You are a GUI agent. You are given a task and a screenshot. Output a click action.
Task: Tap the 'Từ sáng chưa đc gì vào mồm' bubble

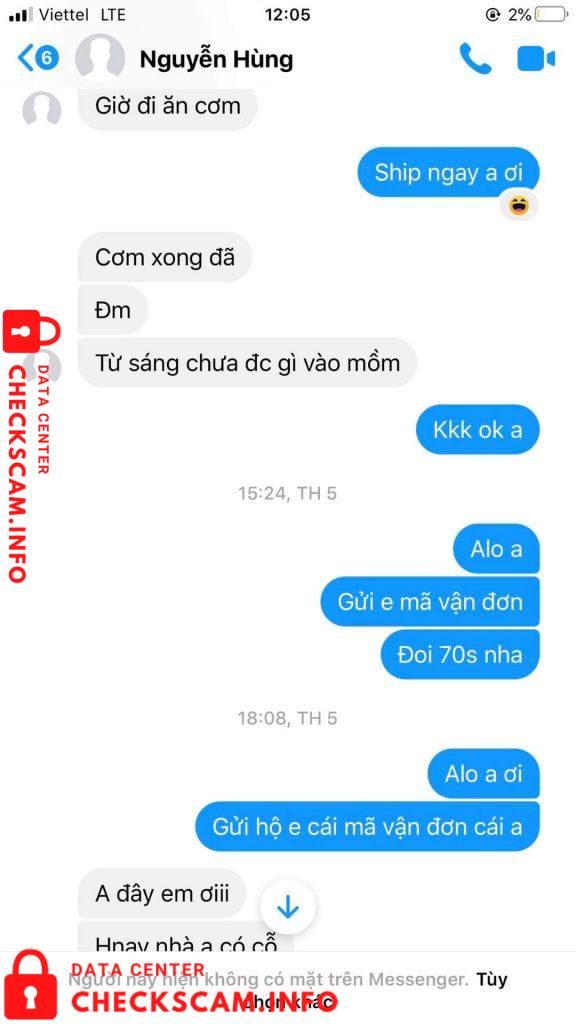(248, 362)
